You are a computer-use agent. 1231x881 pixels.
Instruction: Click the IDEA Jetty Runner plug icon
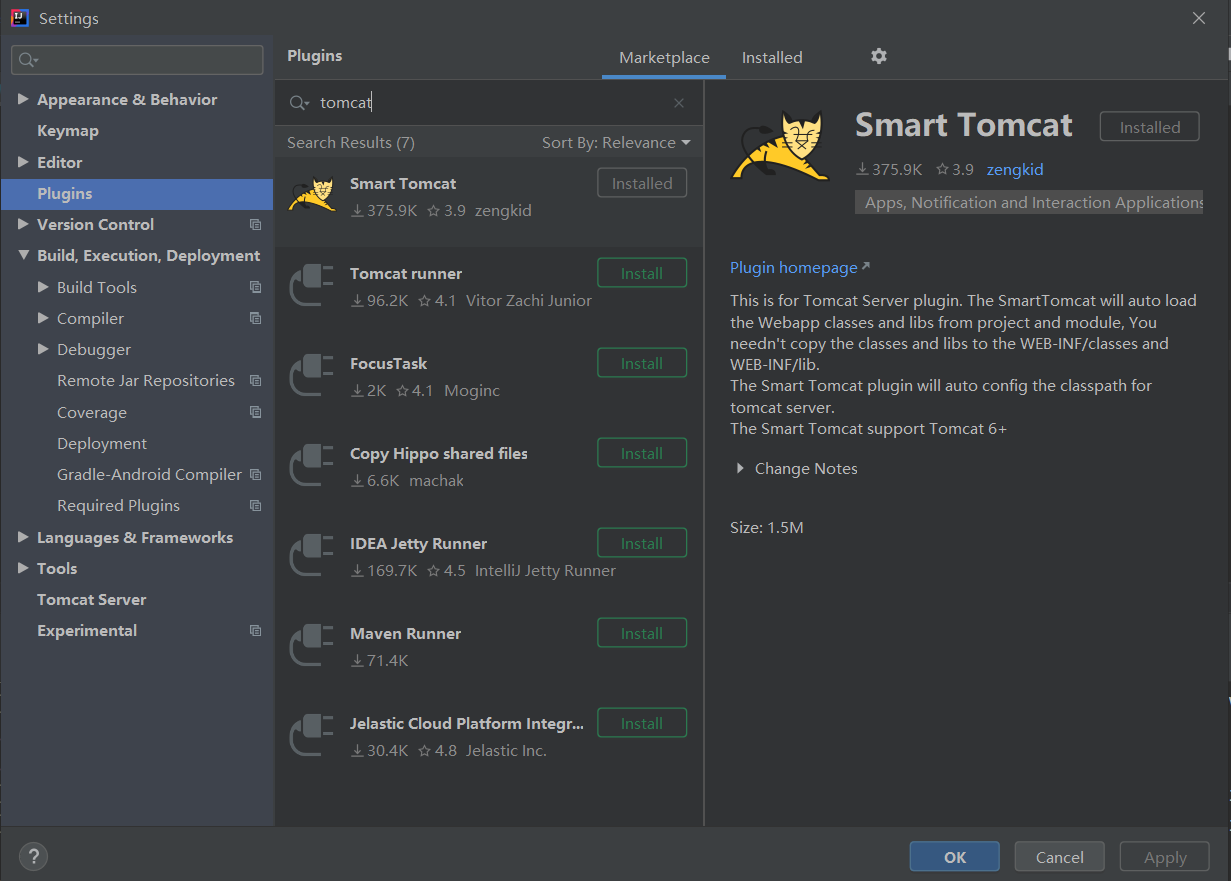click(x=312, y=555)
